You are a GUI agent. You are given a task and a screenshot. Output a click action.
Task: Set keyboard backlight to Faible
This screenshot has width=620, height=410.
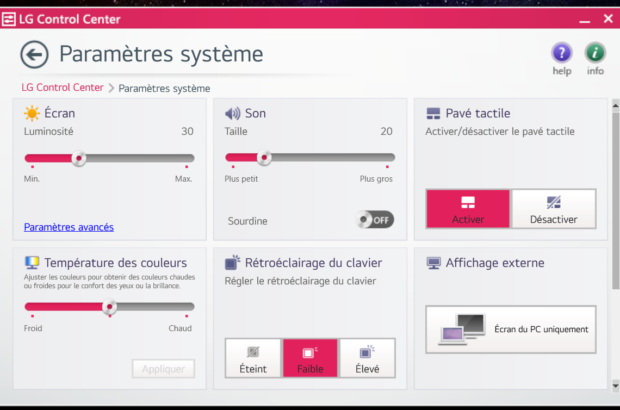coord(310,358)
